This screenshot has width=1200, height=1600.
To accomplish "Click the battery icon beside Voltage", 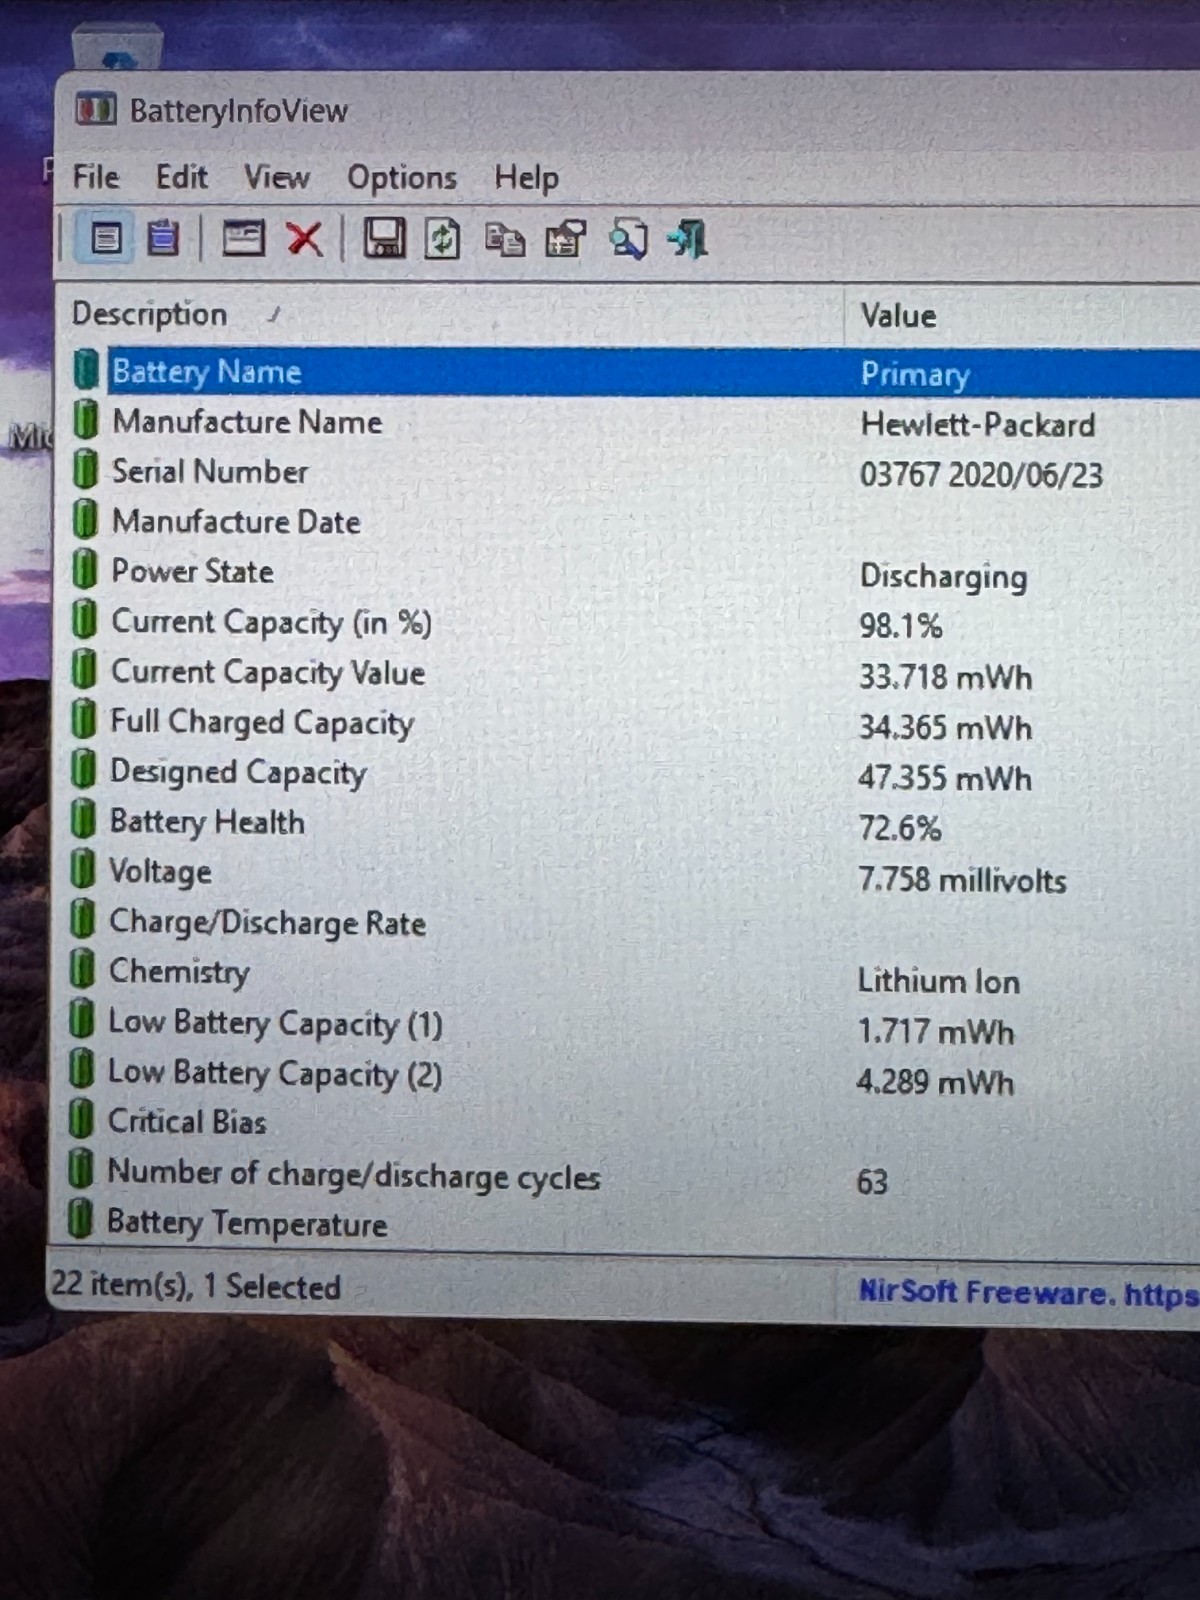I will coord(83,870).
